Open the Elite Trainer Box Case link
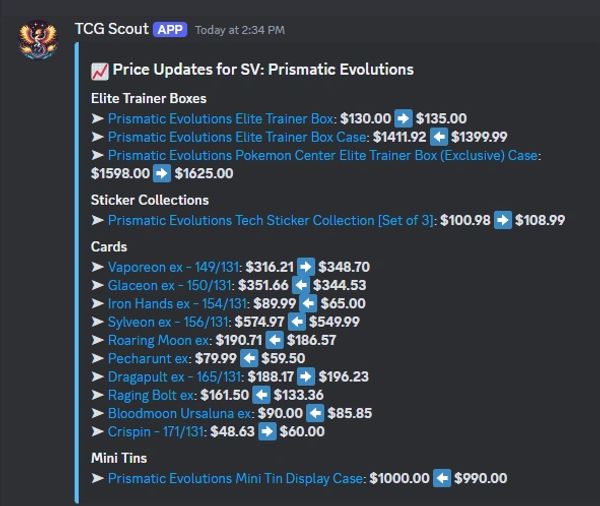The width and height of the screenshot is (600, 506). coord(238,136)
